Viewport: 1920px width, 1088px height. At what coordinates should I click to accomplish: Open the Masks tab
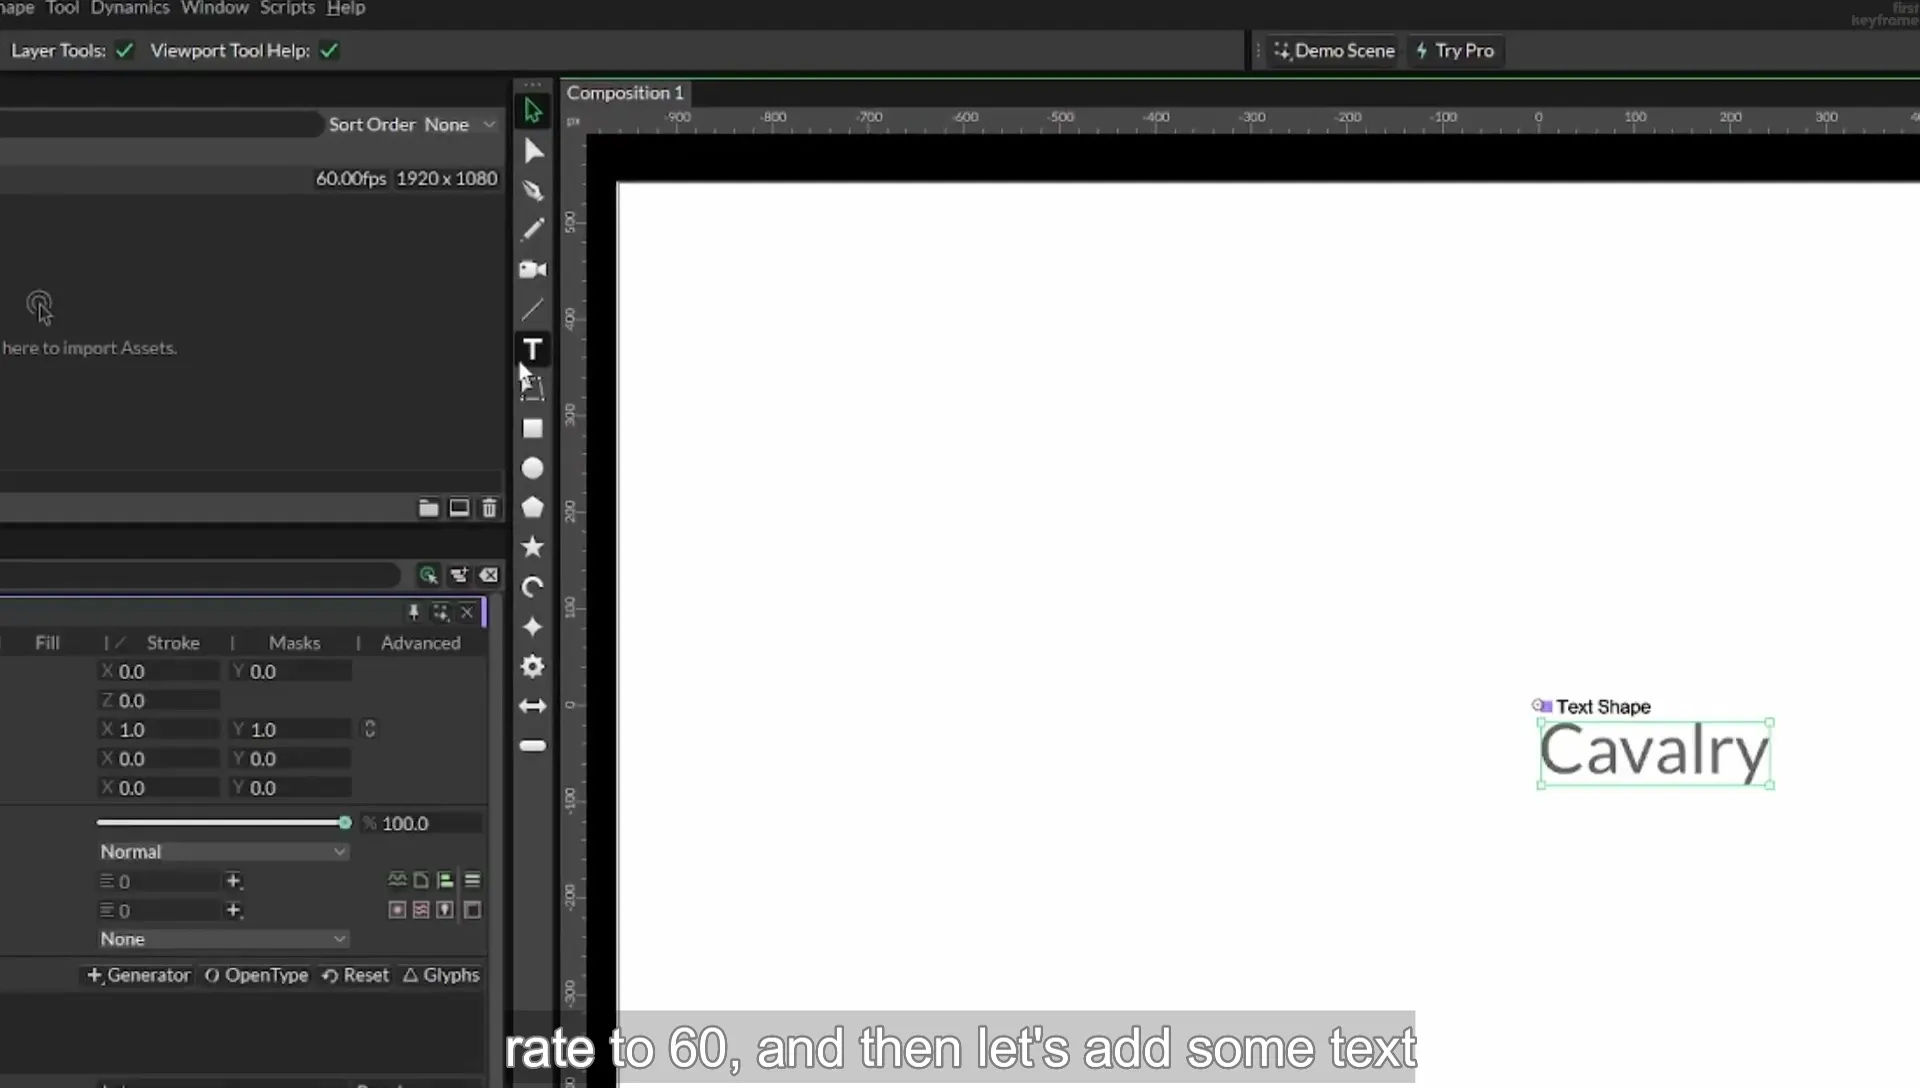click(x=294, y=643)
